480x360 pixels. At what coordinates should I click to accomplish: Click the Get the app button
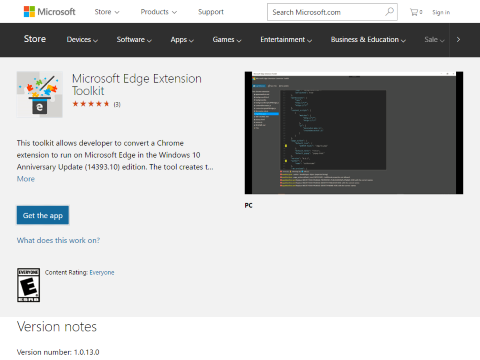(43, 215)
